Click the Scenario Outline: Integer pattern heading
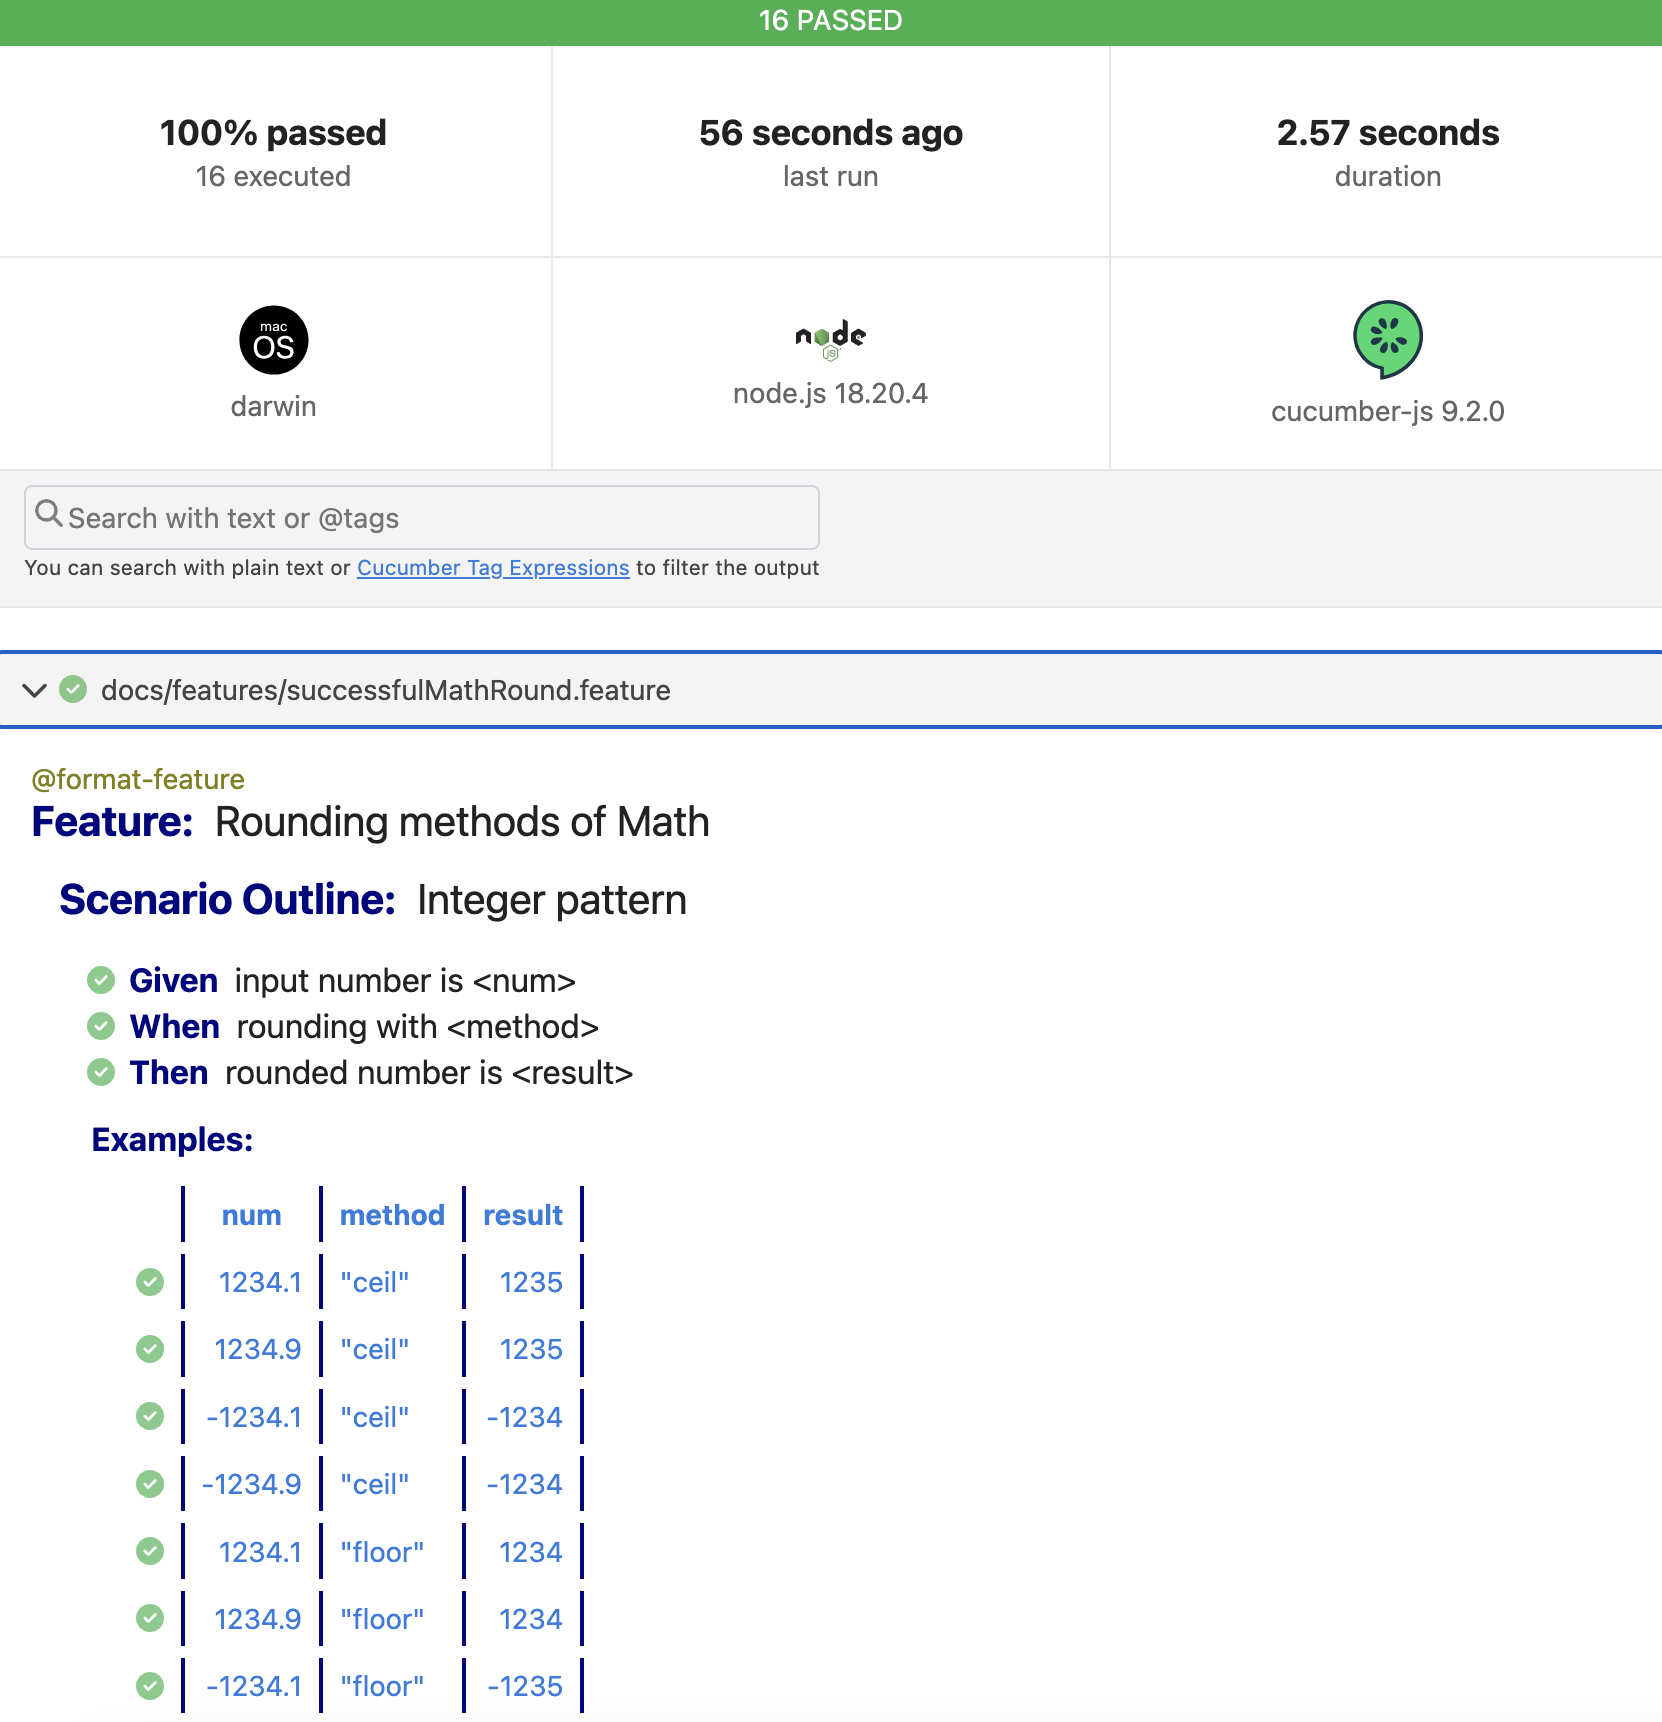Screen dimensions: 1662x1722 pos(373,900)
